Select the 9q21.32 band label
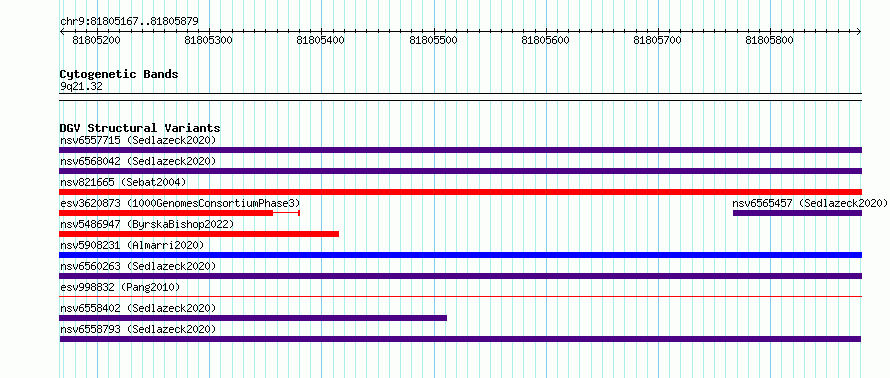Viewport: 890px width, 378px height. (81, 86)
